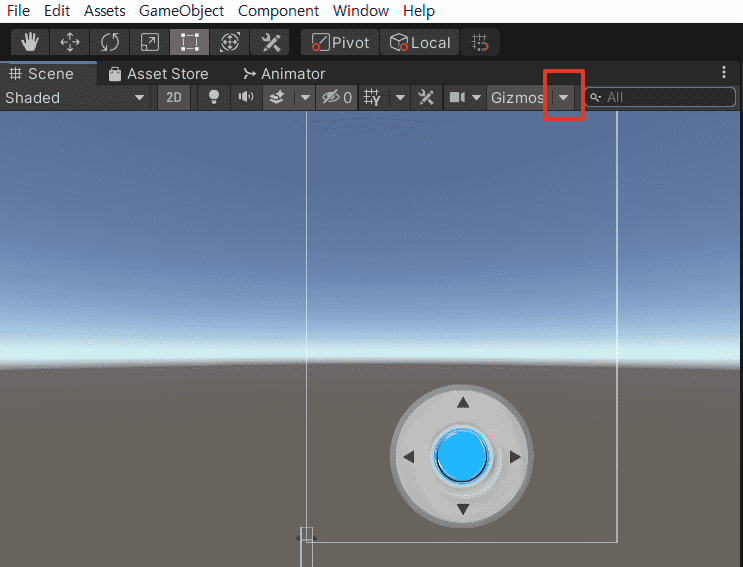Click joystick left arrow

[409, 457]
